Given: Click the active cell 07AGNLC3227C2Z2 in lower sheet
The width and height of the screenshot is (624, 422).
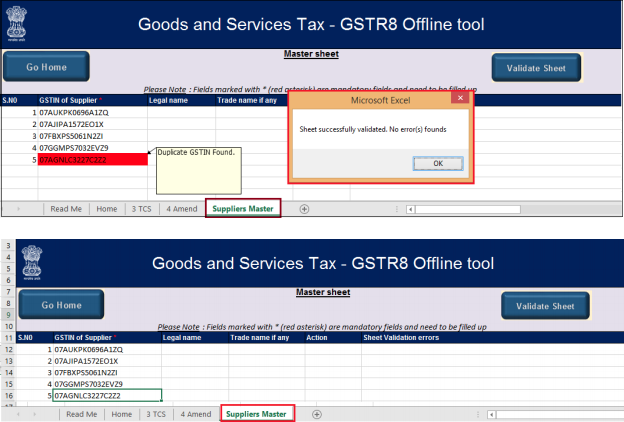Looking at the screenshot, I should click(x=107, y=395).
